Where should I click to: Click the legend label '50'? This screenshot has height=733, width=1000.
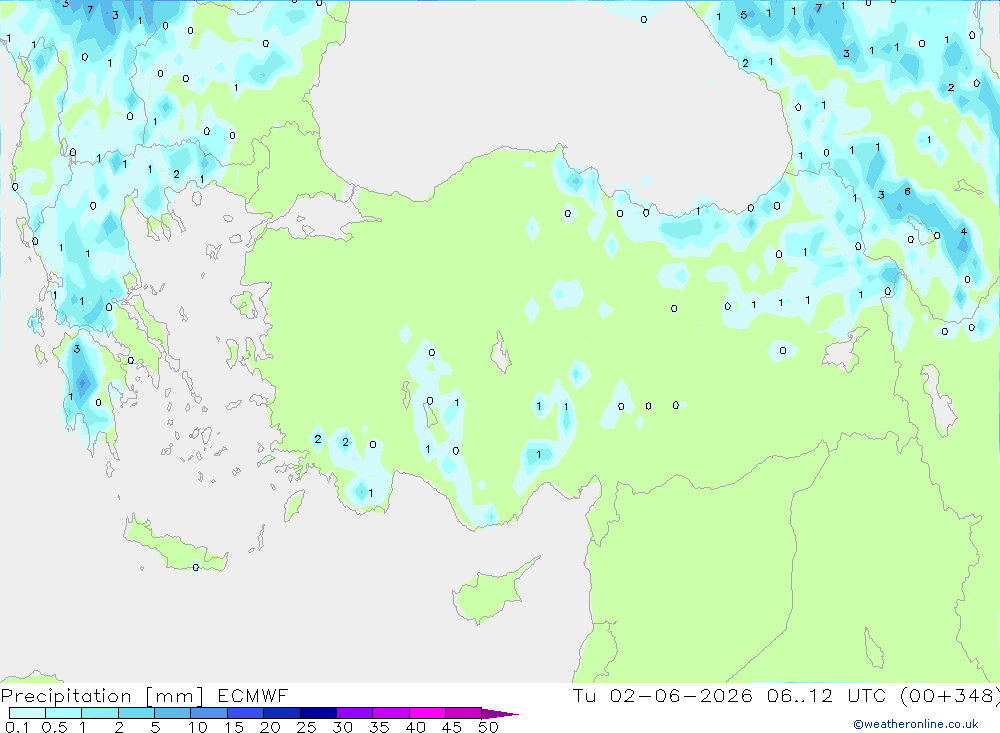coord(488,727)
